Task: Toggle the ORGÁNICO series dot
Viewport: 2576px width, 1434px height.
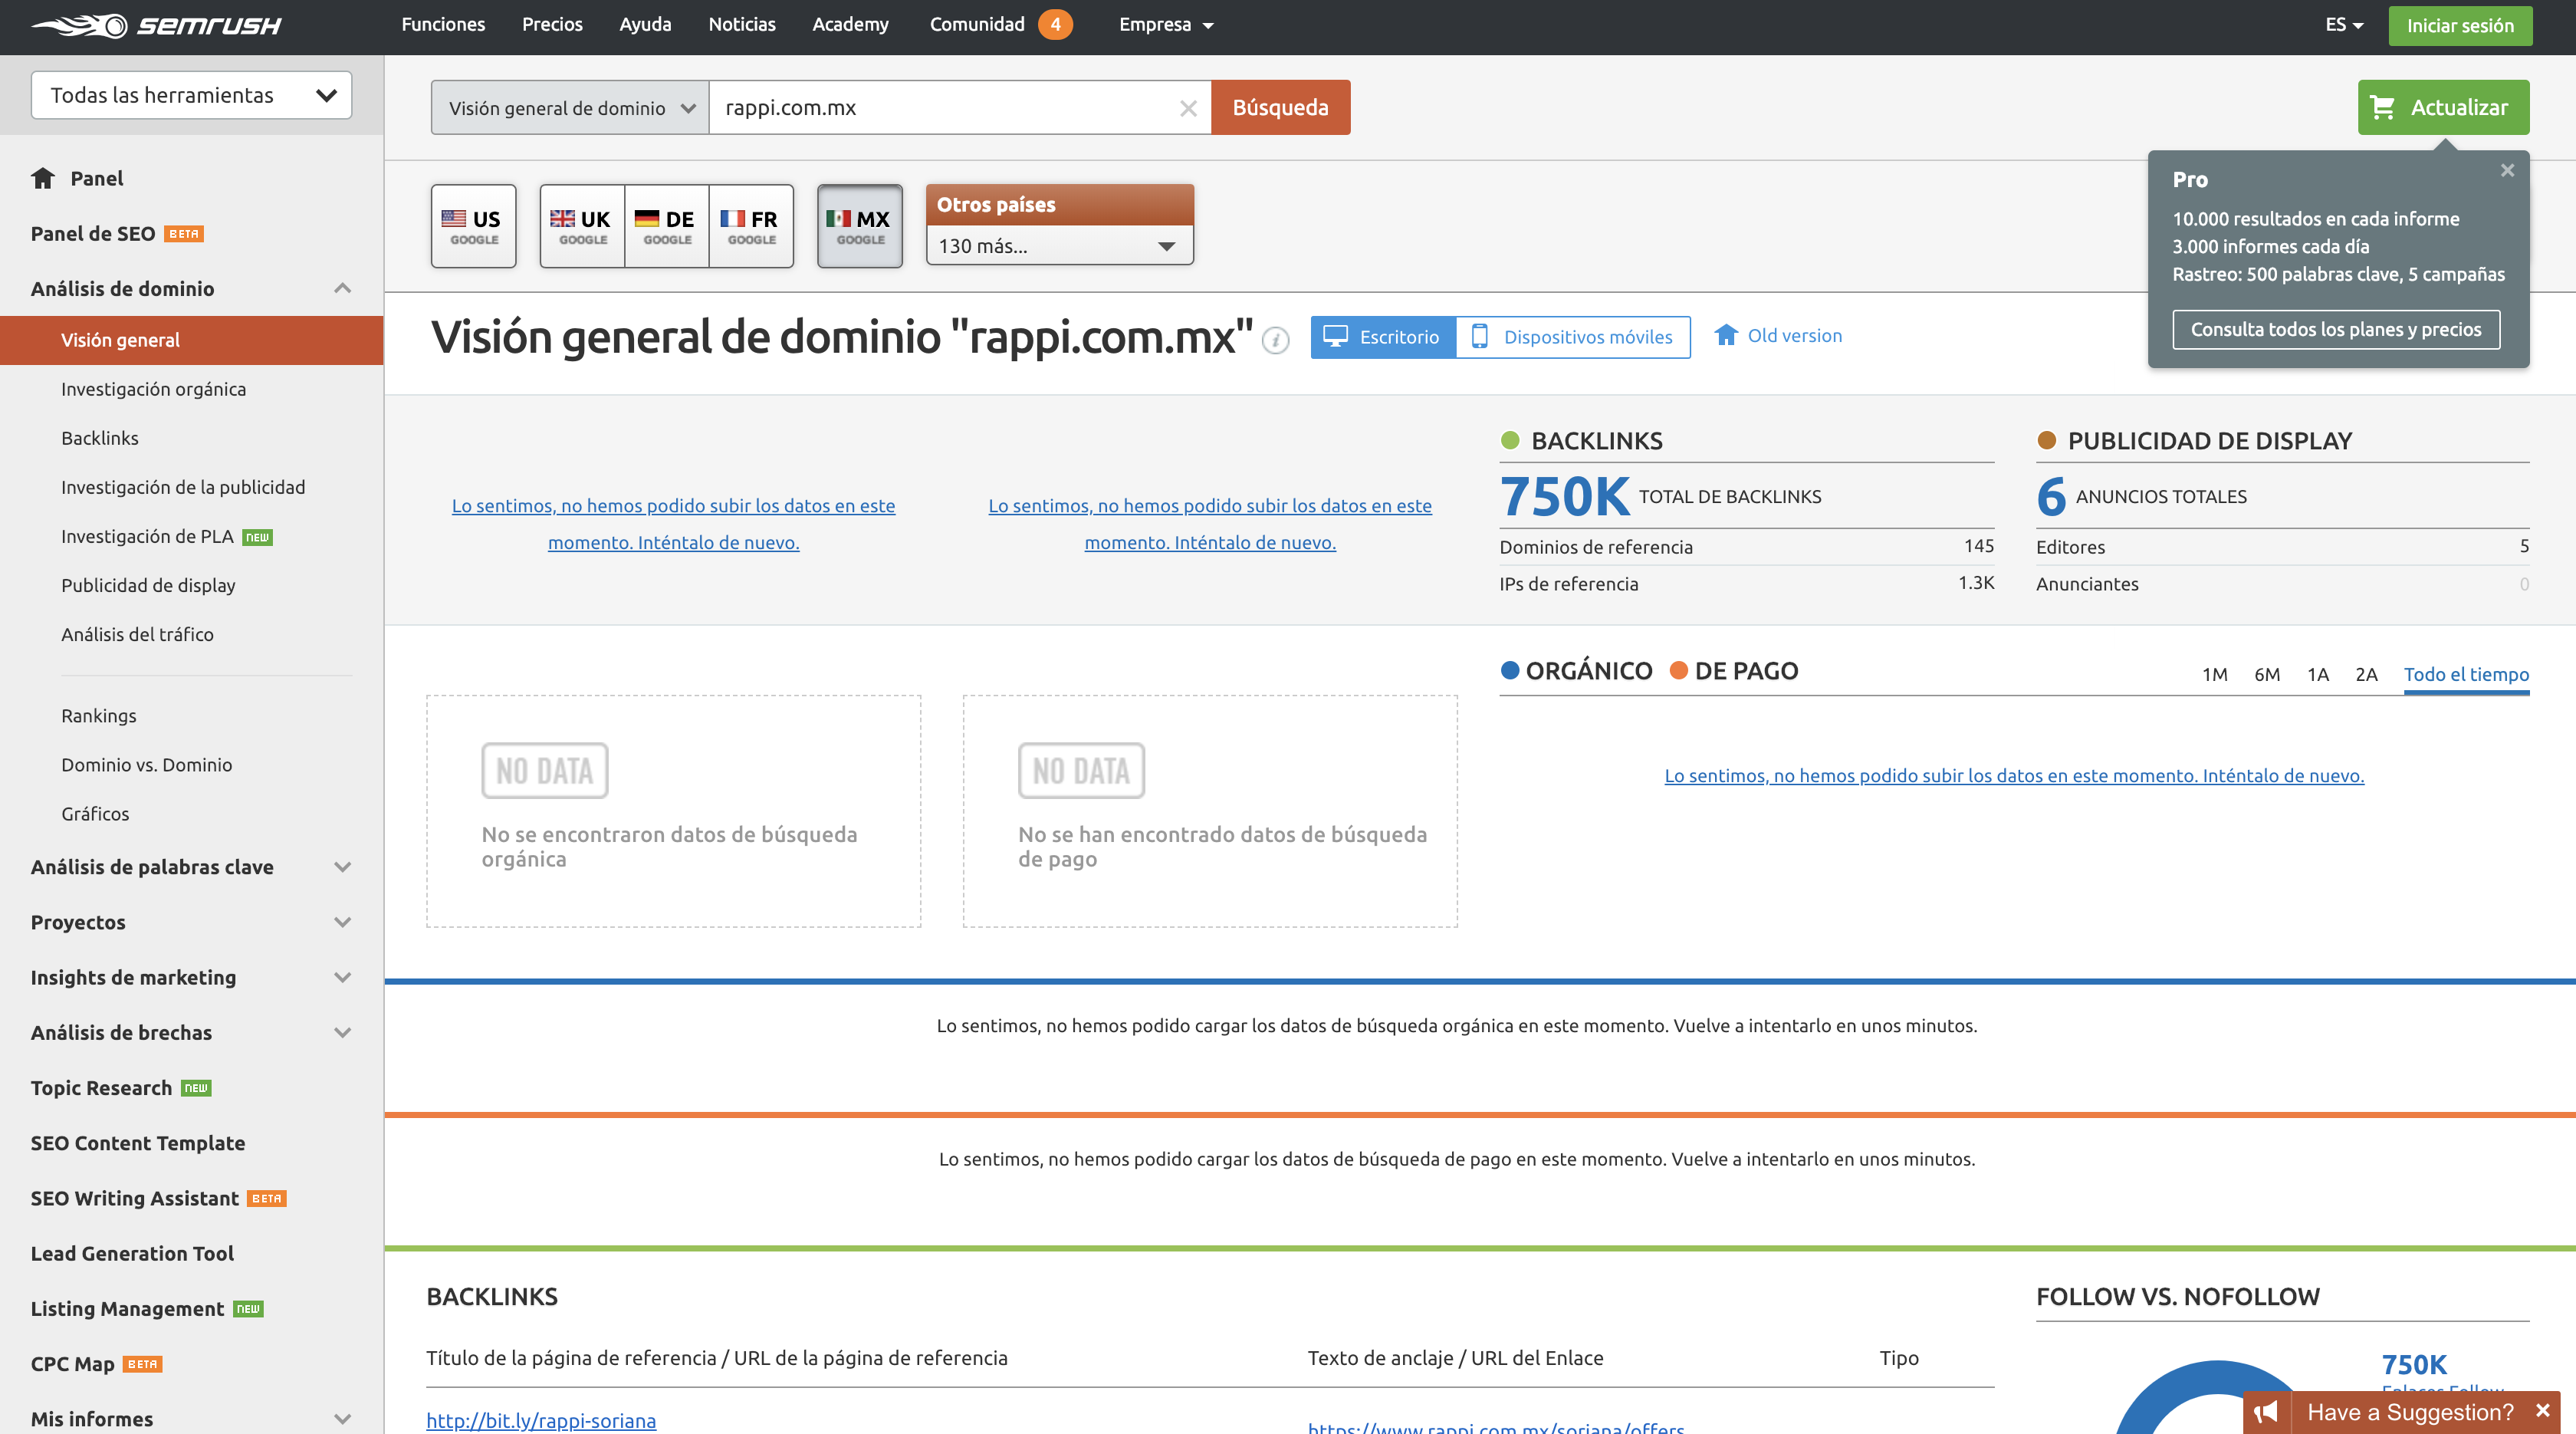Action: pyautogui.click(x=1510, y=670)
